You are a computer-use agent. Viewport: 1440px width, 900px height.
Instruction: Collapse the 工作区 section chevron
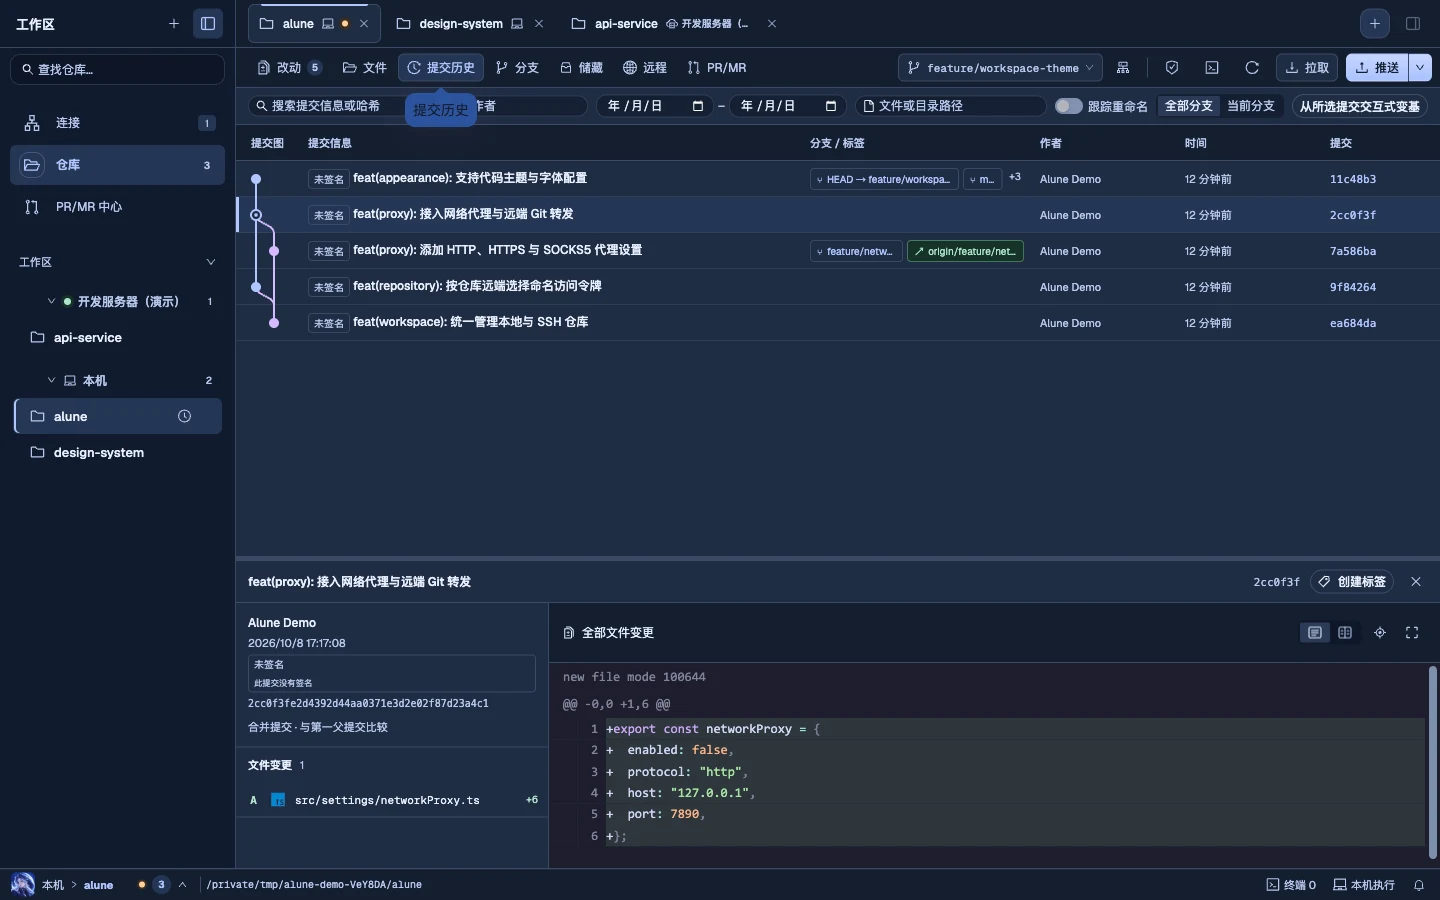[211, 262]
